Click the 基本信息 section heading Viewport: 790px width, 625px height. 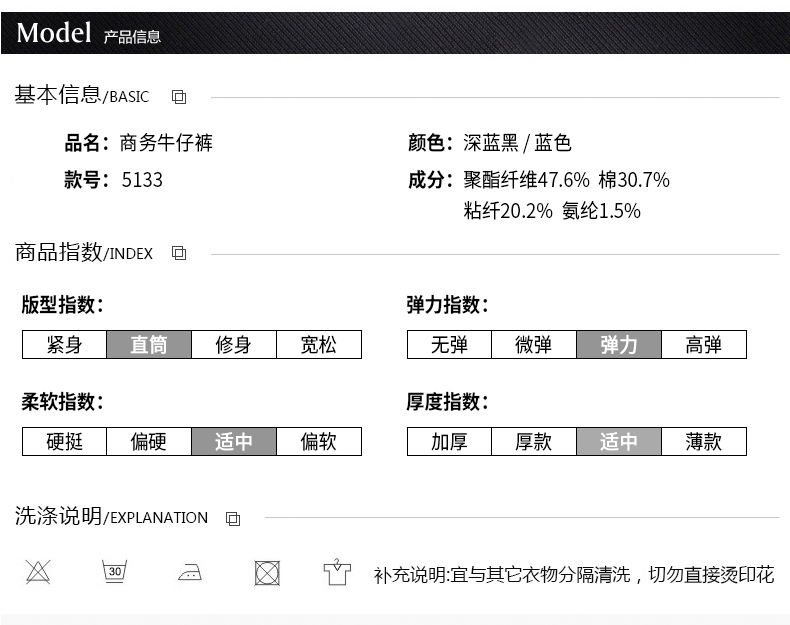tap(58, 95)
